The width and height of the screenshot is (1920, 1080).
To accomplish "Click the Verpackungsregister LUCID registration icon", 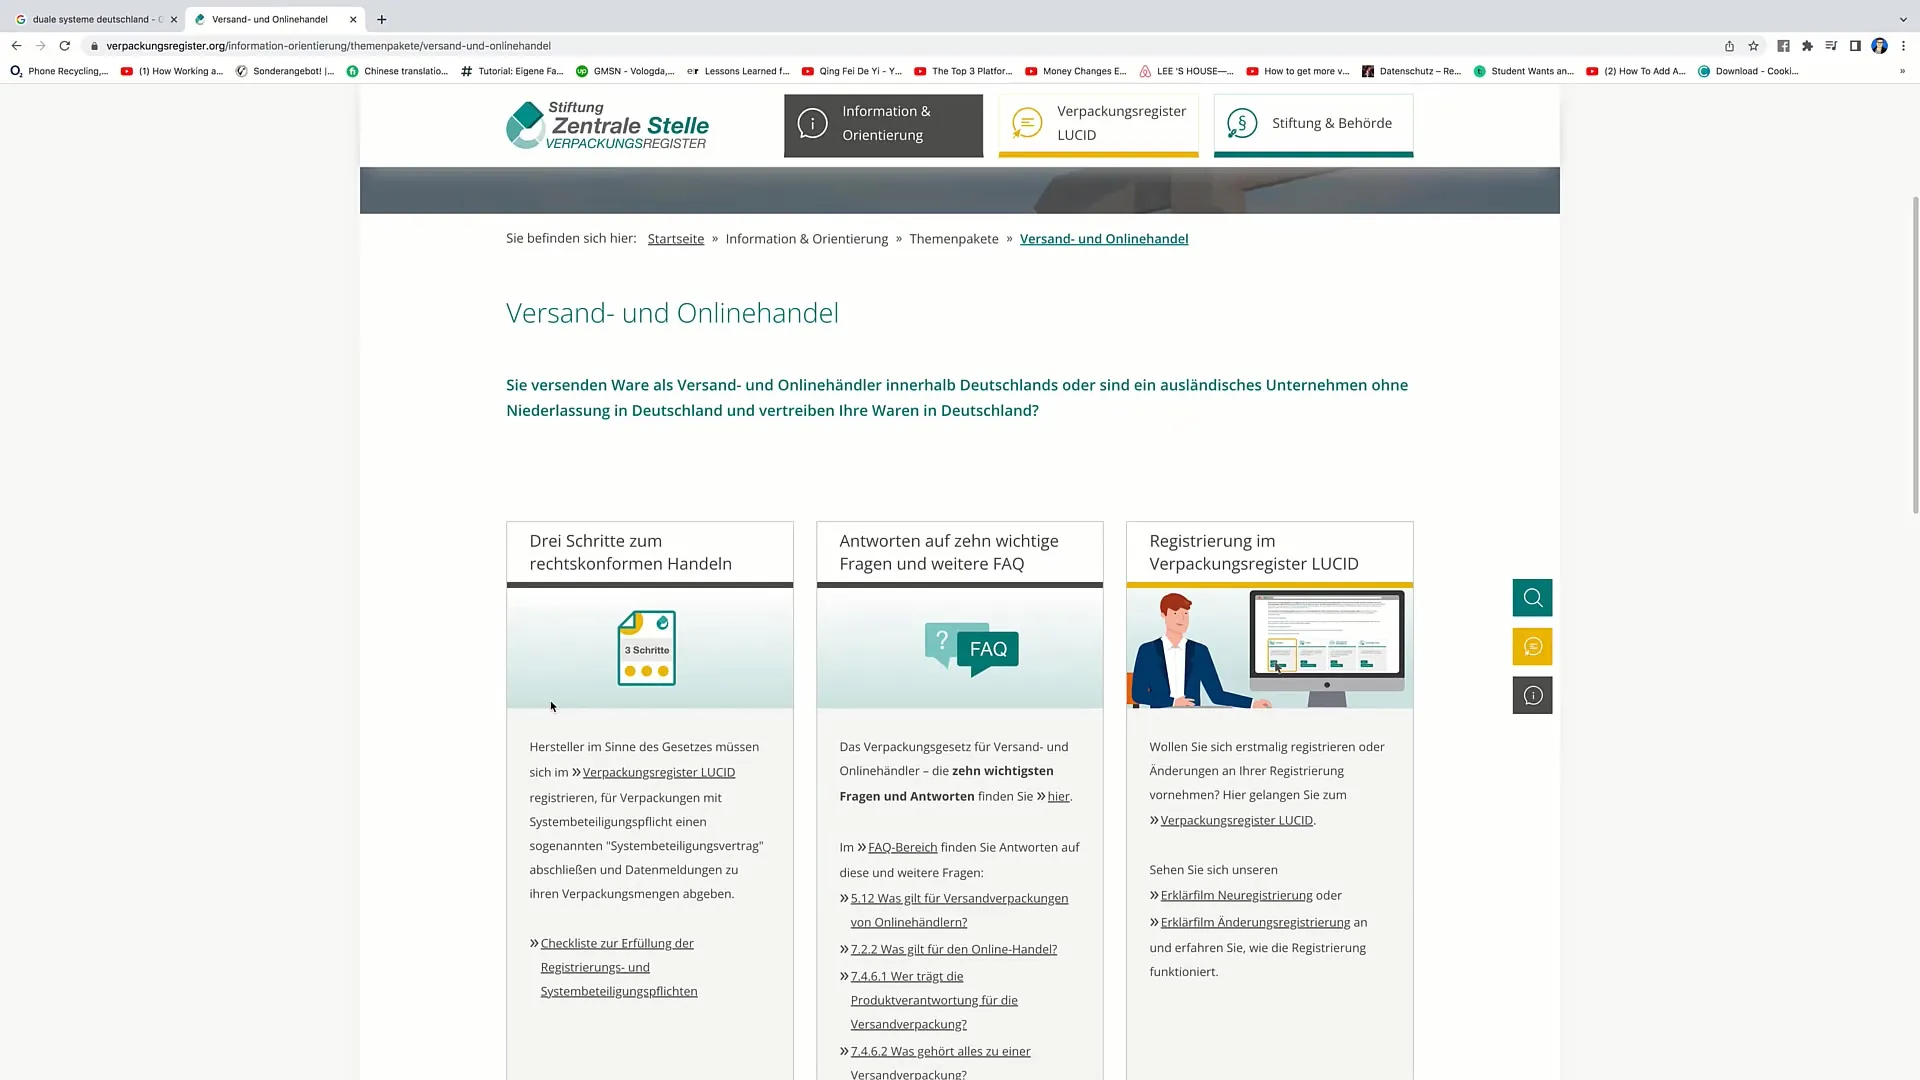I will point(1027,124).
